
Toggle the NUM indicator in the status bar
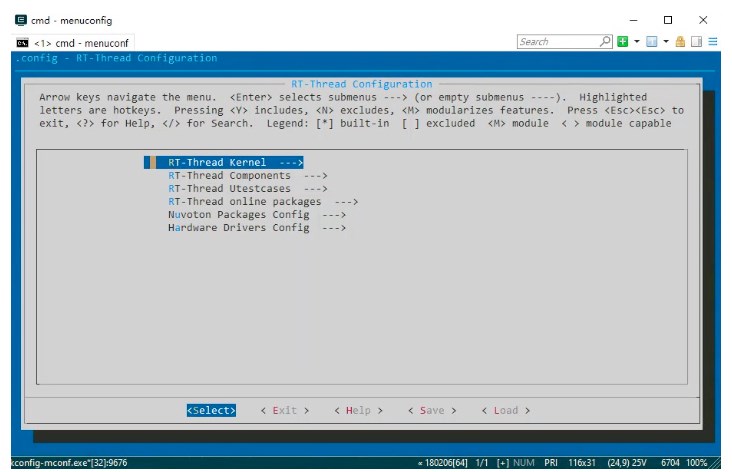coord(523,463)
